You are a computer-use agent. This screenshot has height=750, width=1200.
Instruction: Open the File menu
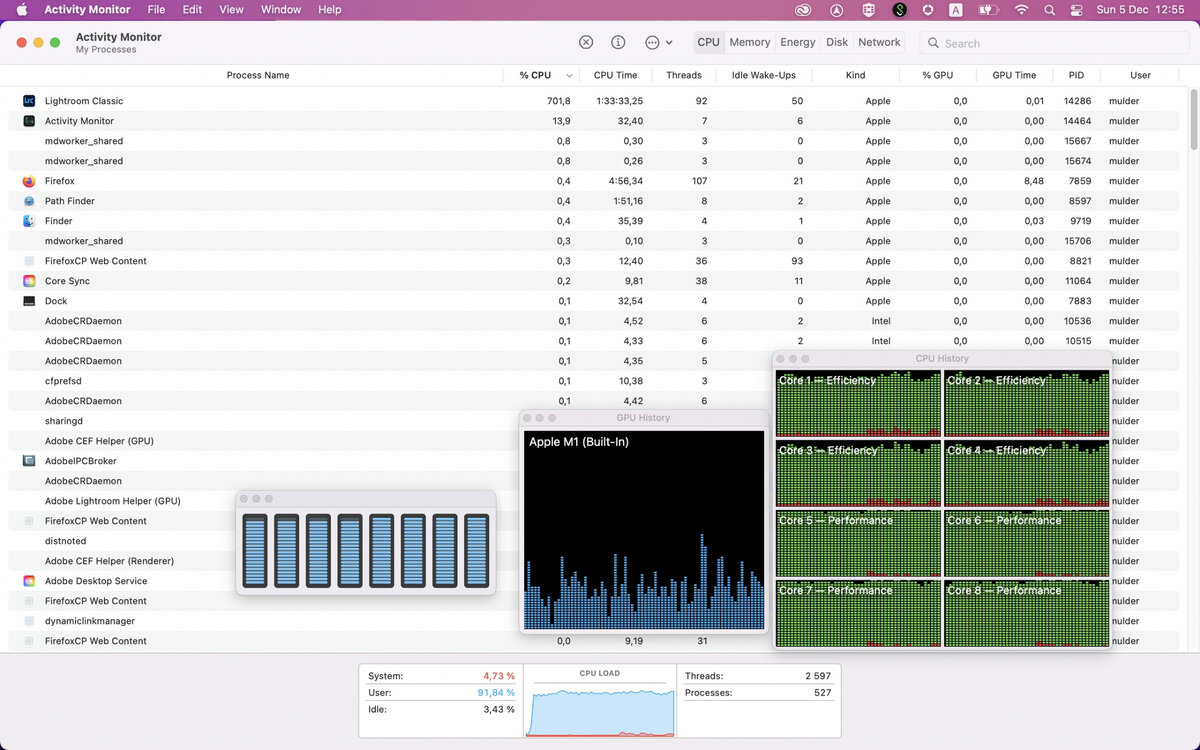coord(156,10)
